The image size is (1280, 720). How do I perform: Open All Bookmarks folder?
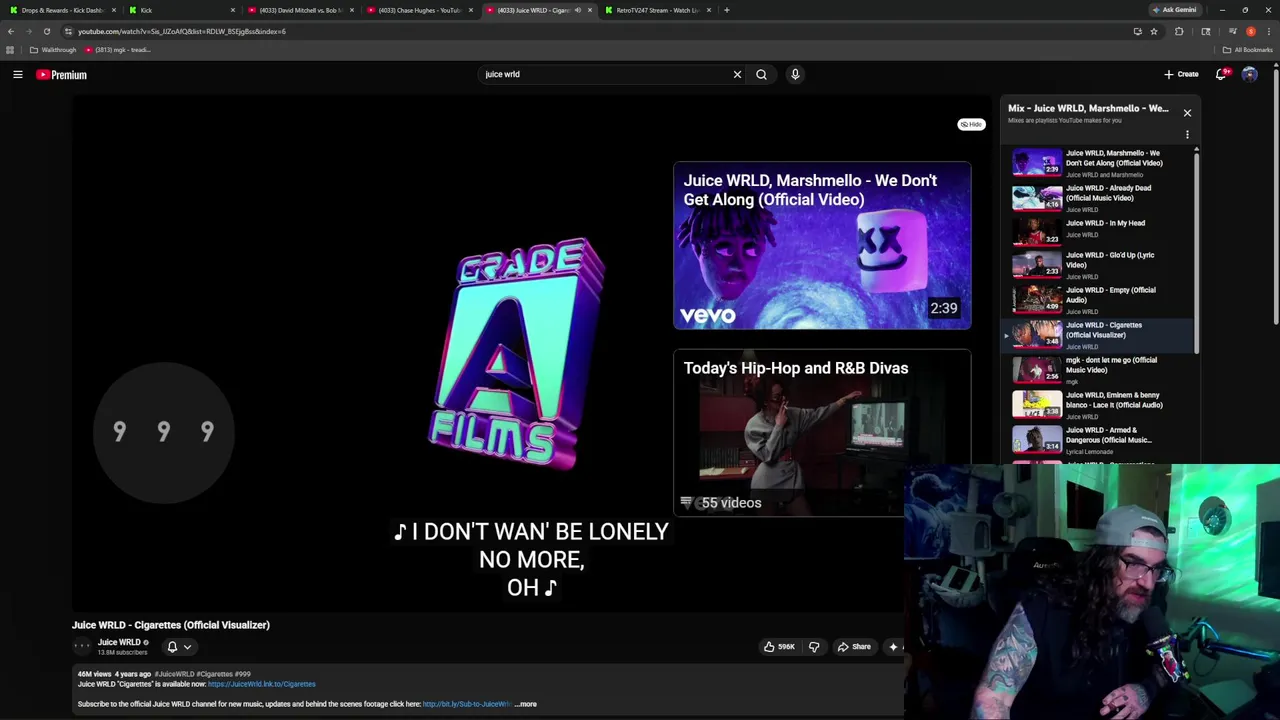coord(1247,50)
